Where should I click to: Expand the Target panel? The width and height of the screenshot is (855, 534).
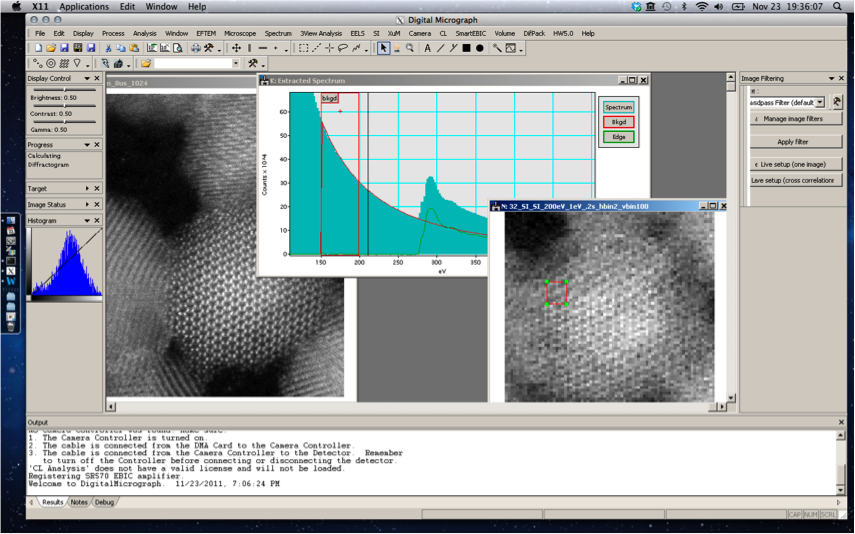coord(87,189)
